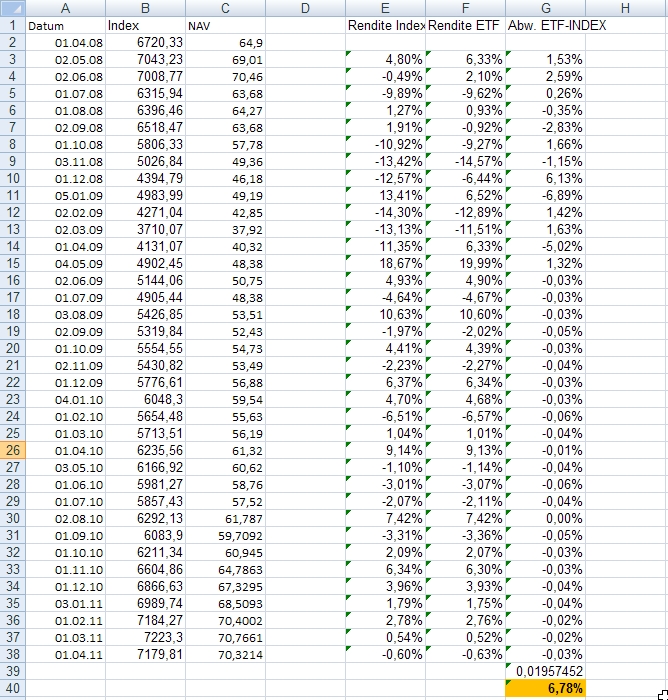The image size is (668, 700).
Task: Select date cell 05.01.09
Action: (66, 195)
